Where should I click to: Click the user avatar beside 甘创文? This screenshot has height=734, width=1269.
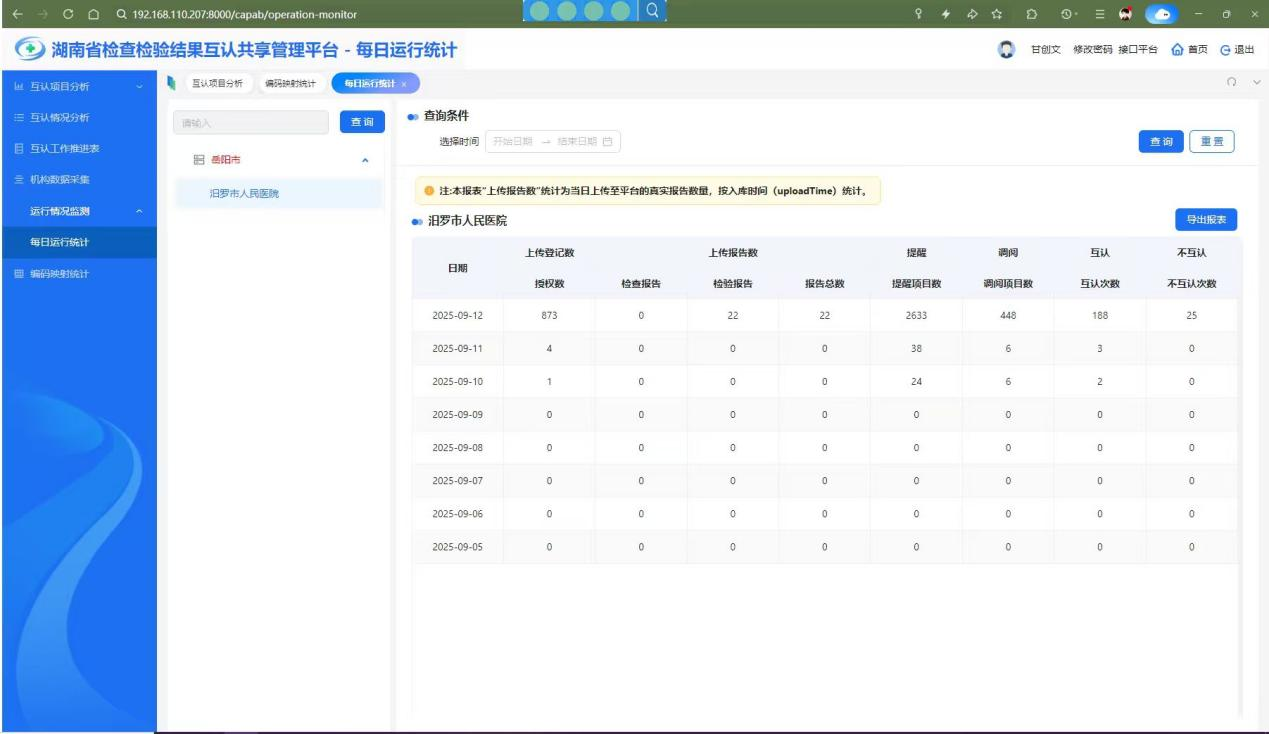click(x=1007, y=51)
